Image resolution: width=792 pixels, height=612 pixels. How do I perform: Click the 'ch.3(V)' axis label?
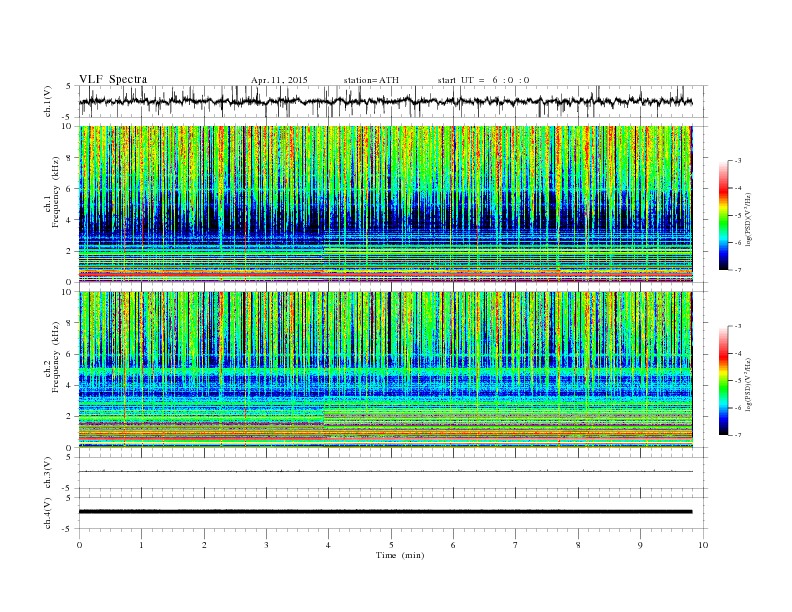coord(48,473)
